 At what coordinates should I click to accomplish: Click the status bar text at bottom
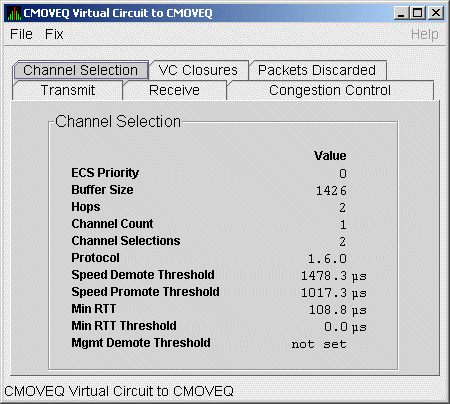click(x=119, y=391)
